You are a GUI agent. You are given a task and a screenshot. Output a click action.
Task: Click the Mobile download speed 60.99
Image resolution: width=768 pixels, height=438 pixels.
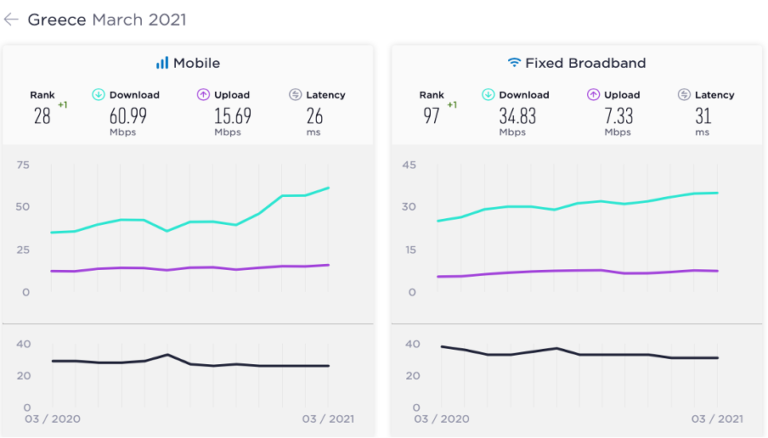[x=128, y=116]
